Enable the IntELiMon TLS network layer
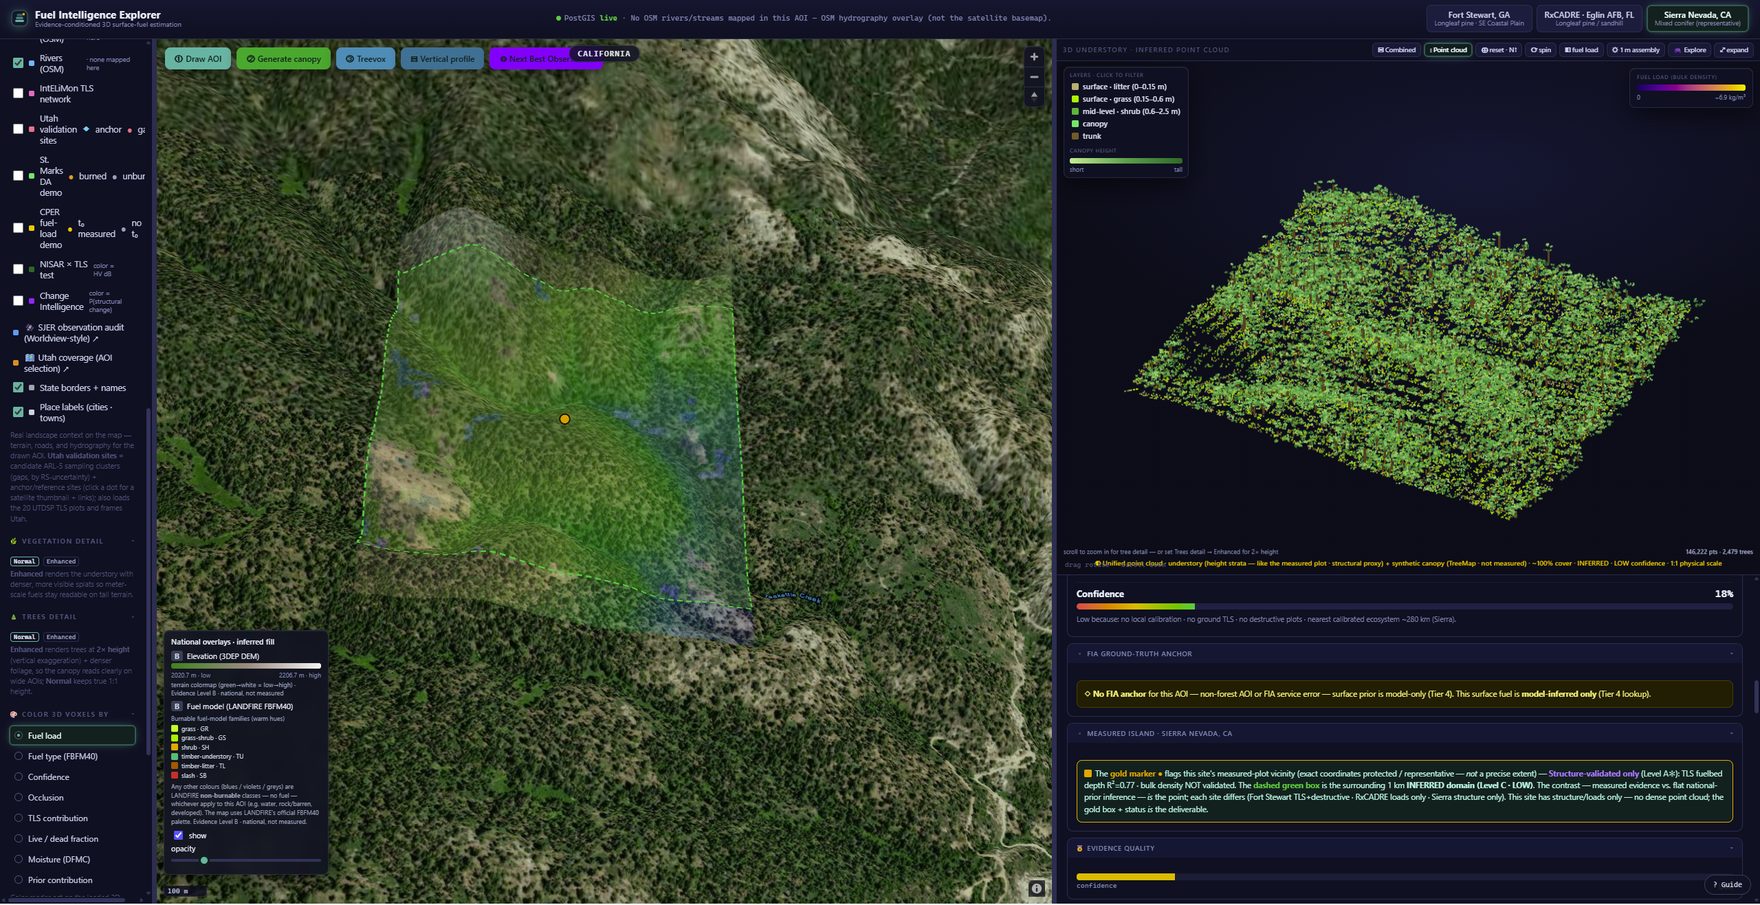 coord(18,93)
